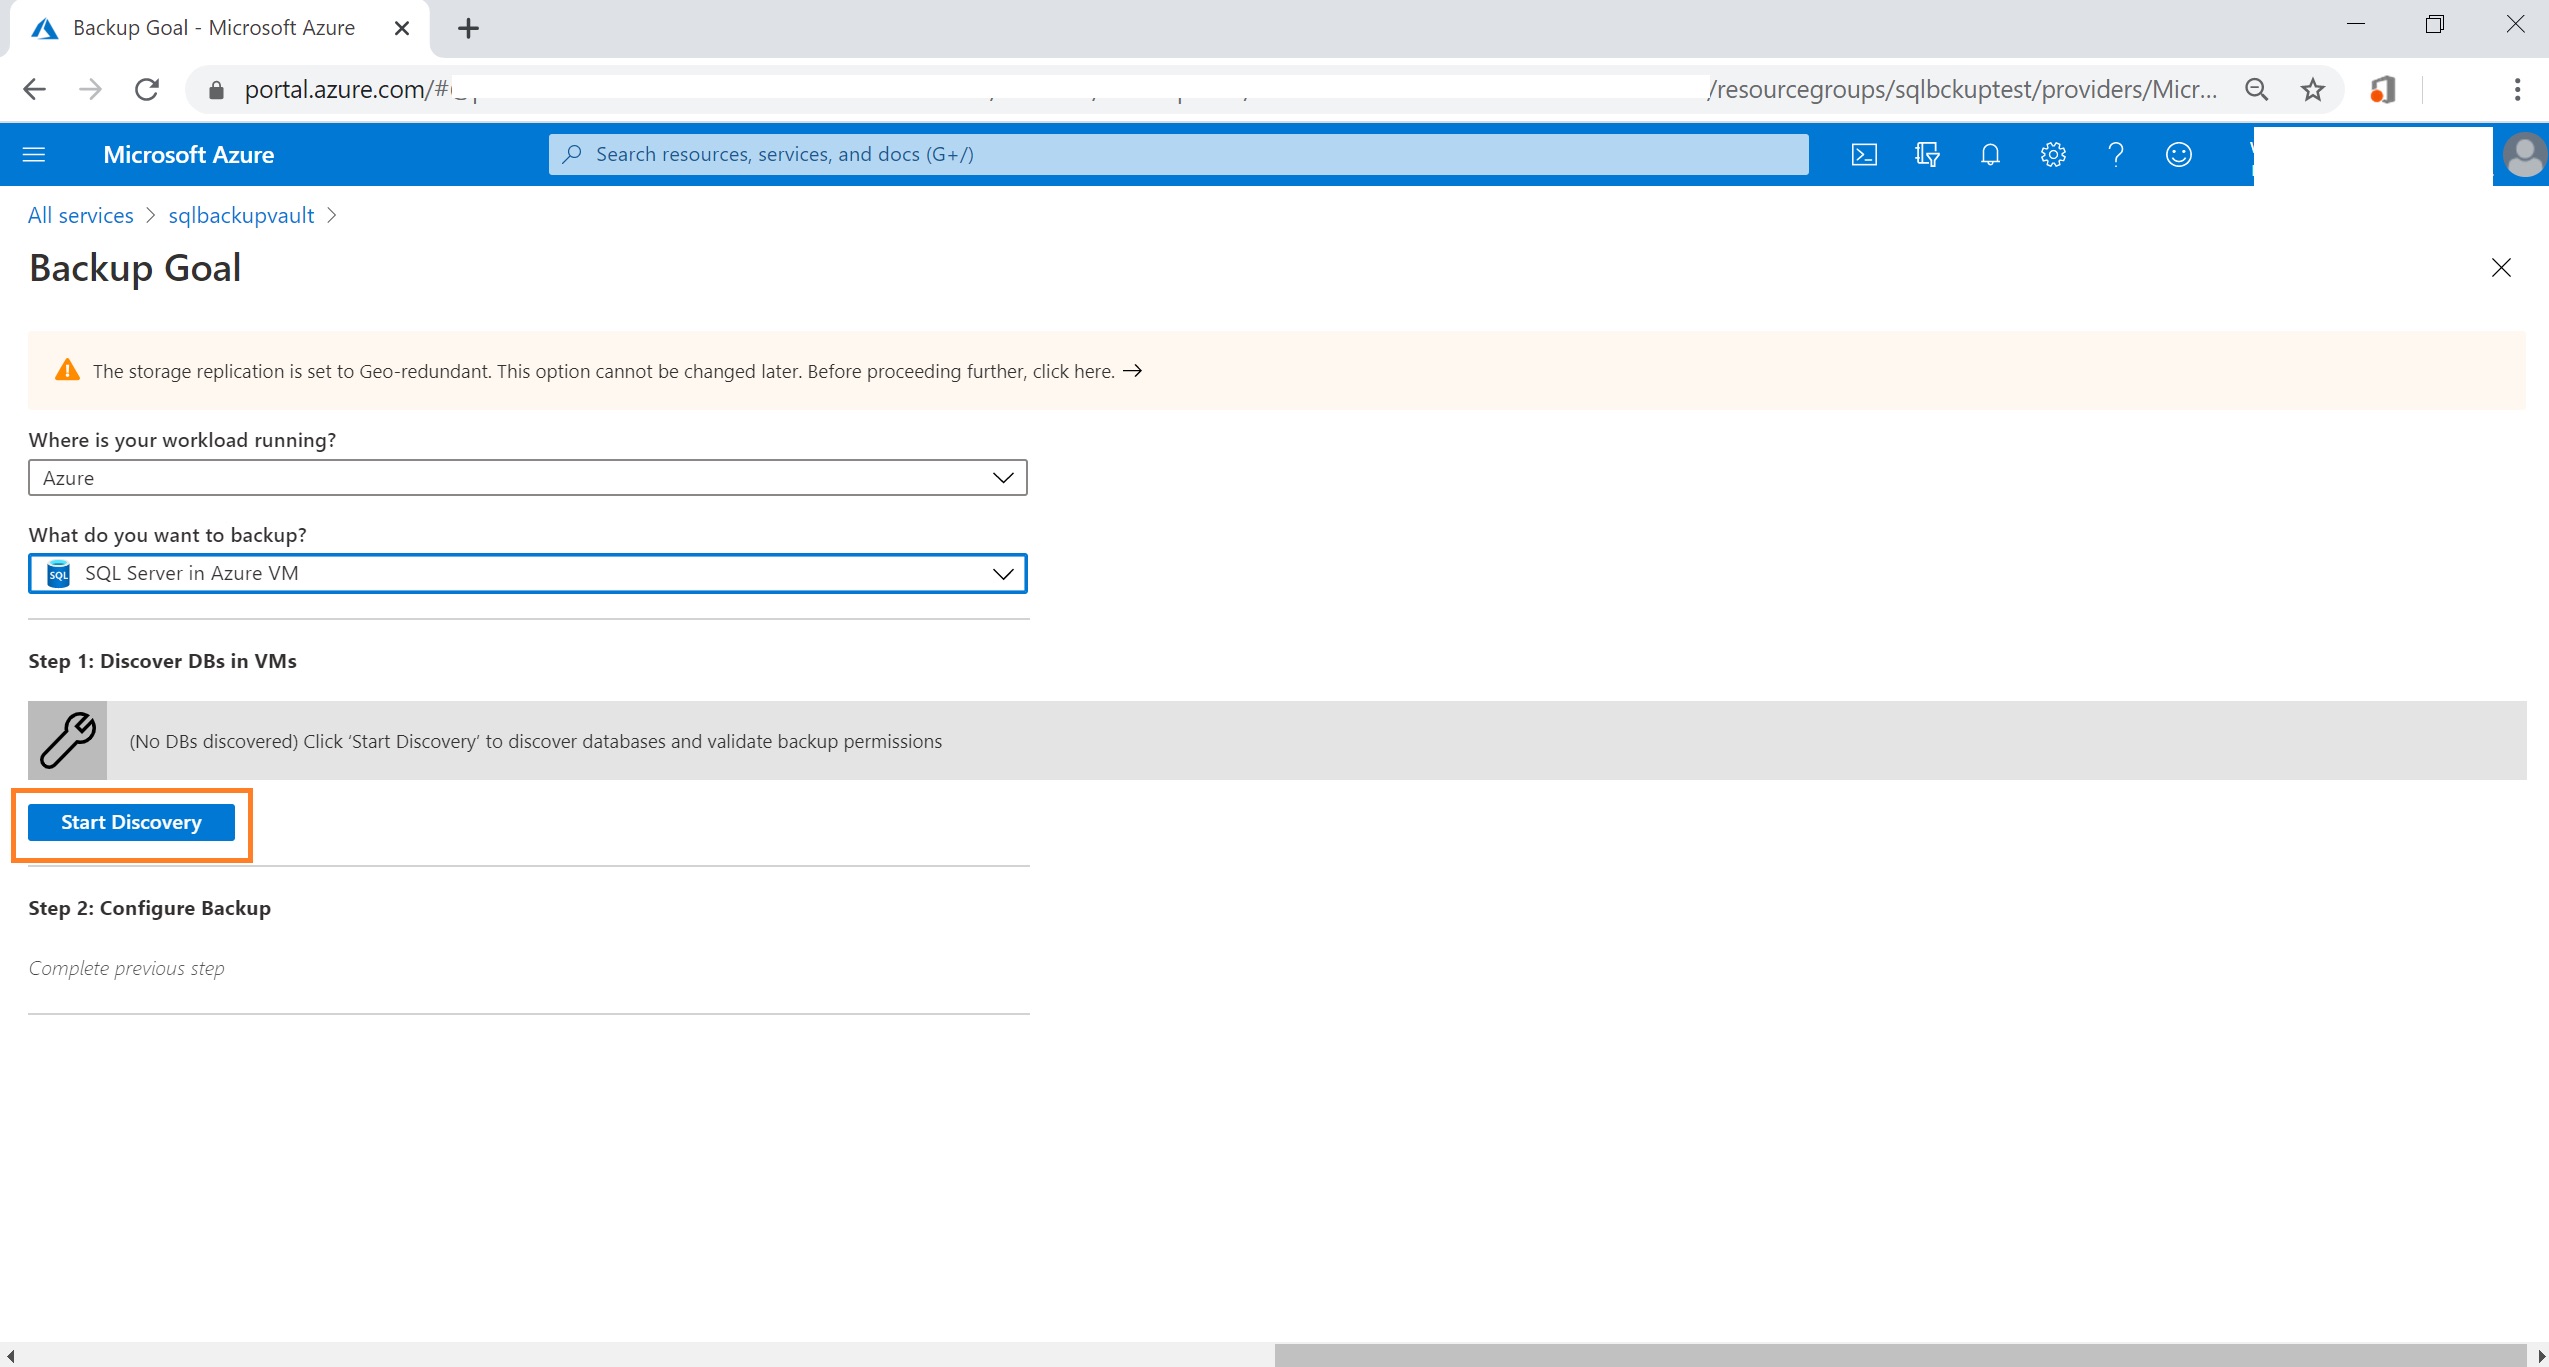Screen dimensions: 2549x1367
Task: Click the Cloud Shell terminal icon
Action: 1863,153
